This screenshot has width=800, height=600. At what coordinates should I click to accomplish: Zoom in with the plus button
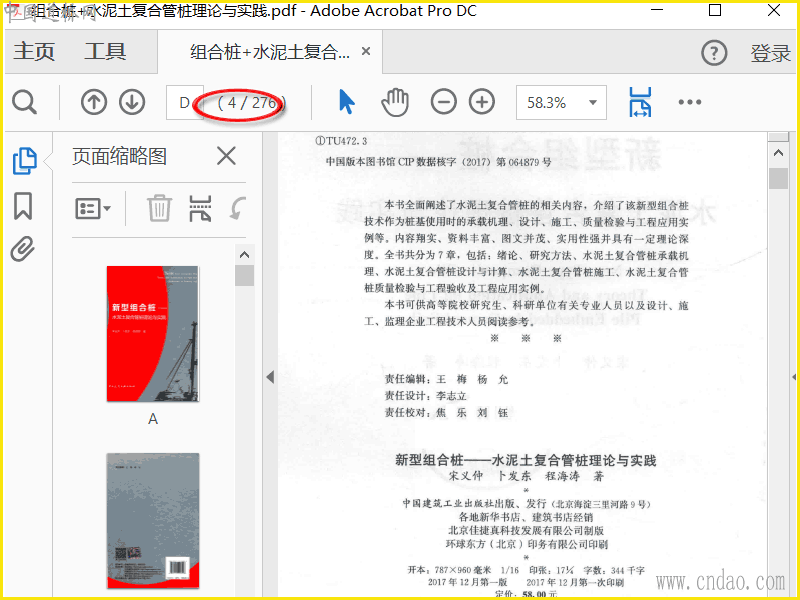point(482,102)
